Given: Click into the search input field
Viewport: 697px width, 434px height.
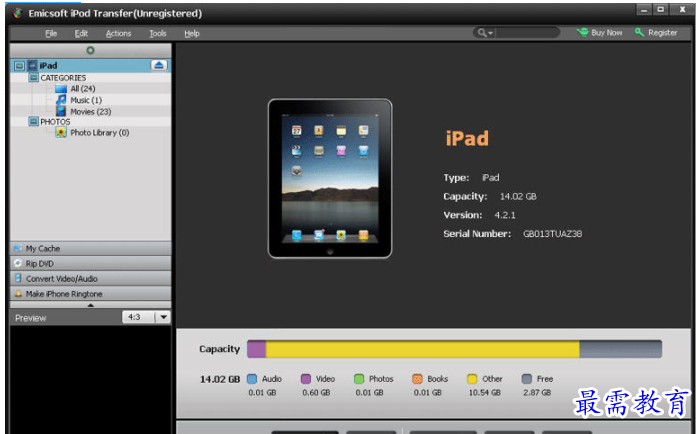Looking at the screenshot, I should [527, 33].
